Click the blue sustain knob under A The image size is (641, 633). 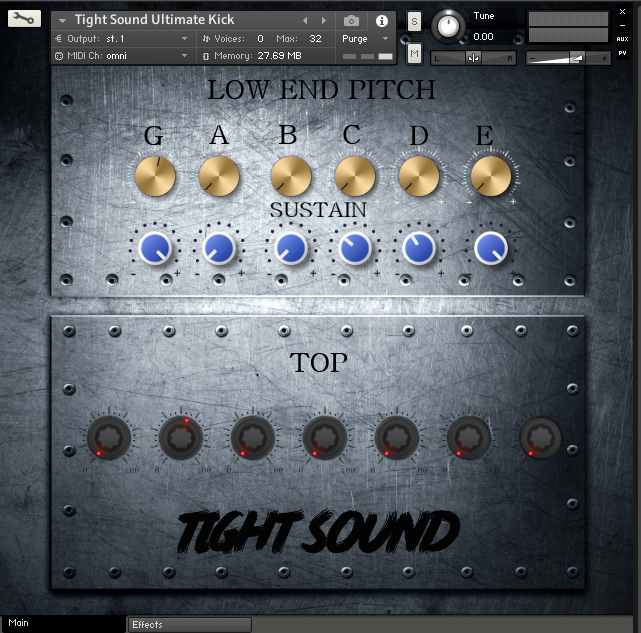[219, 248]
